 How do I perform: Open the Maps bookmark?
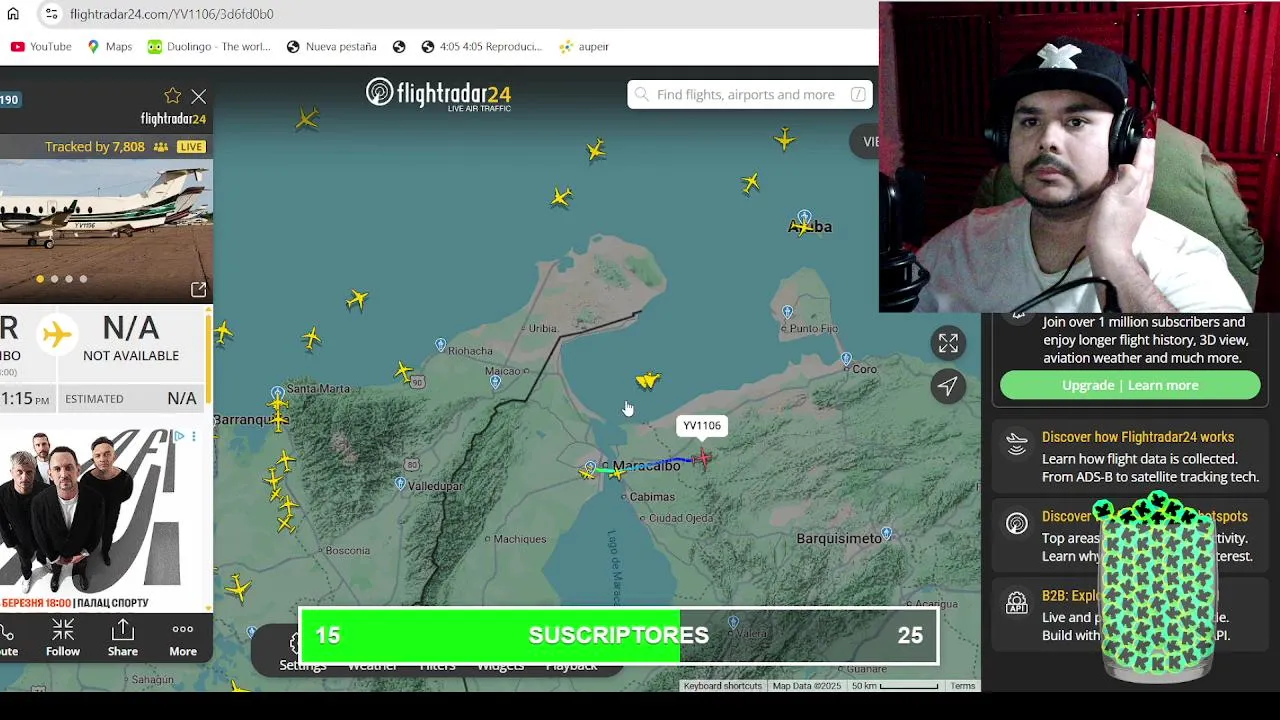110,46
